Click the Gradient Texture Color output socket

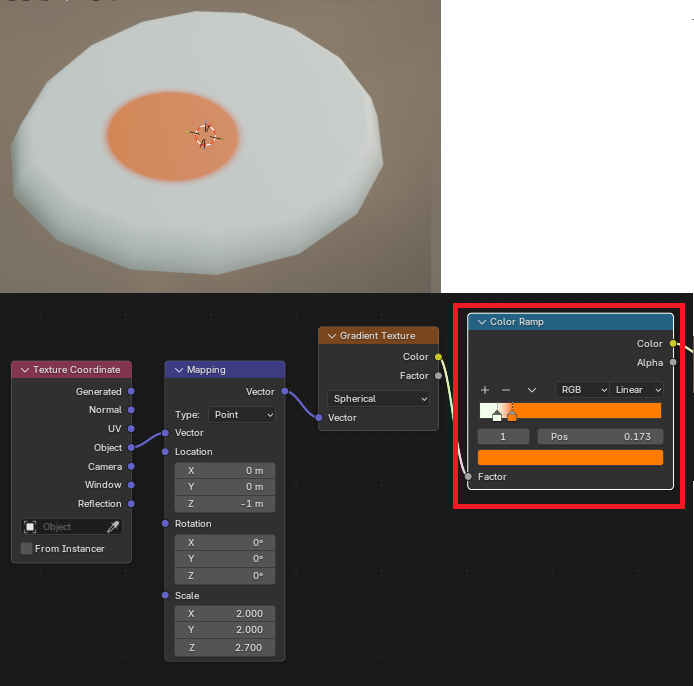coord(438,357)
